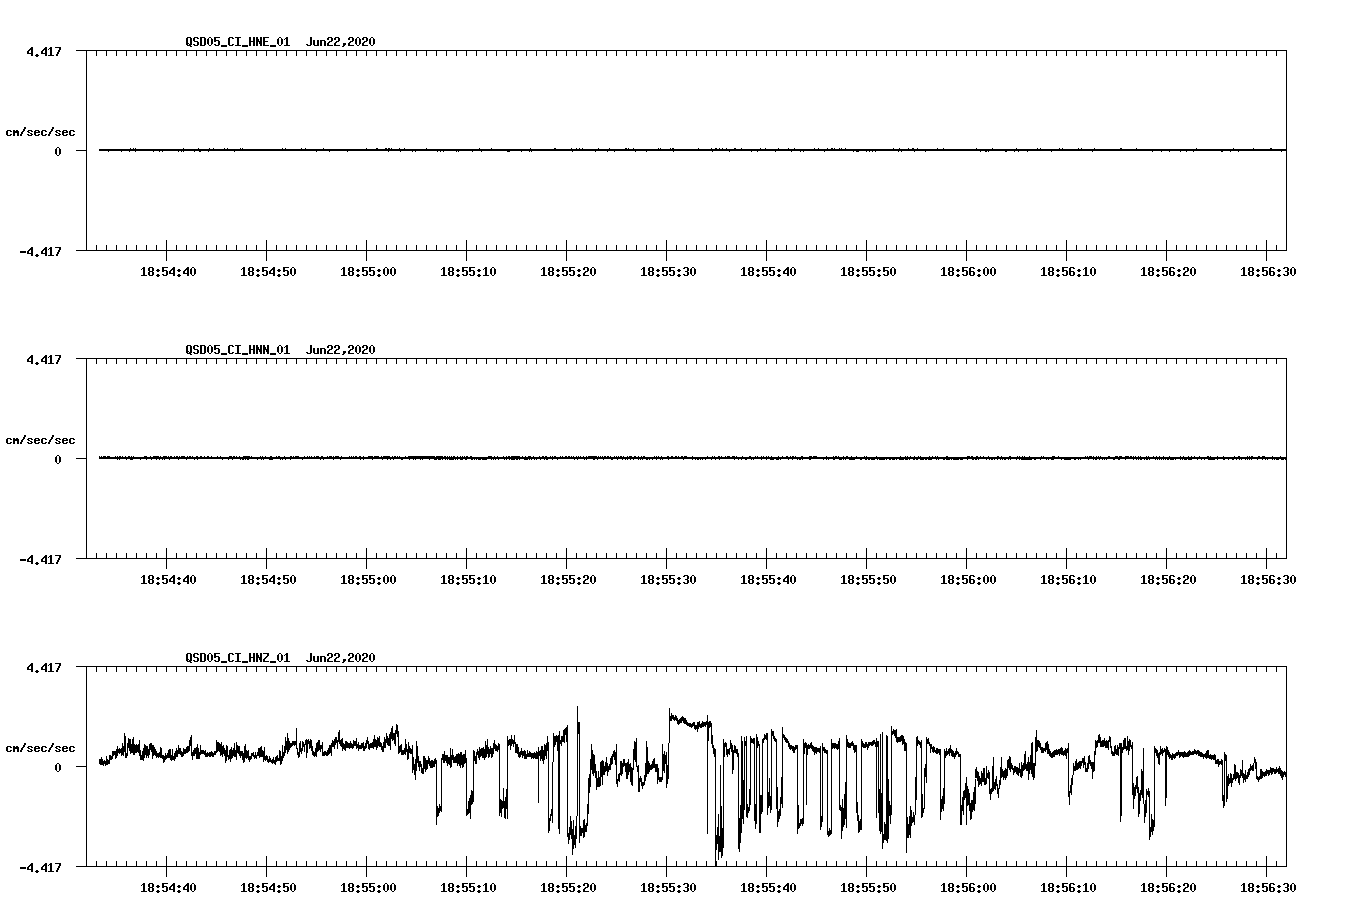The height and width of the screenshot is (924, 1358).
Task: Click the 4.417 upper limit of HNE plot
Action: tap(44, 51)
